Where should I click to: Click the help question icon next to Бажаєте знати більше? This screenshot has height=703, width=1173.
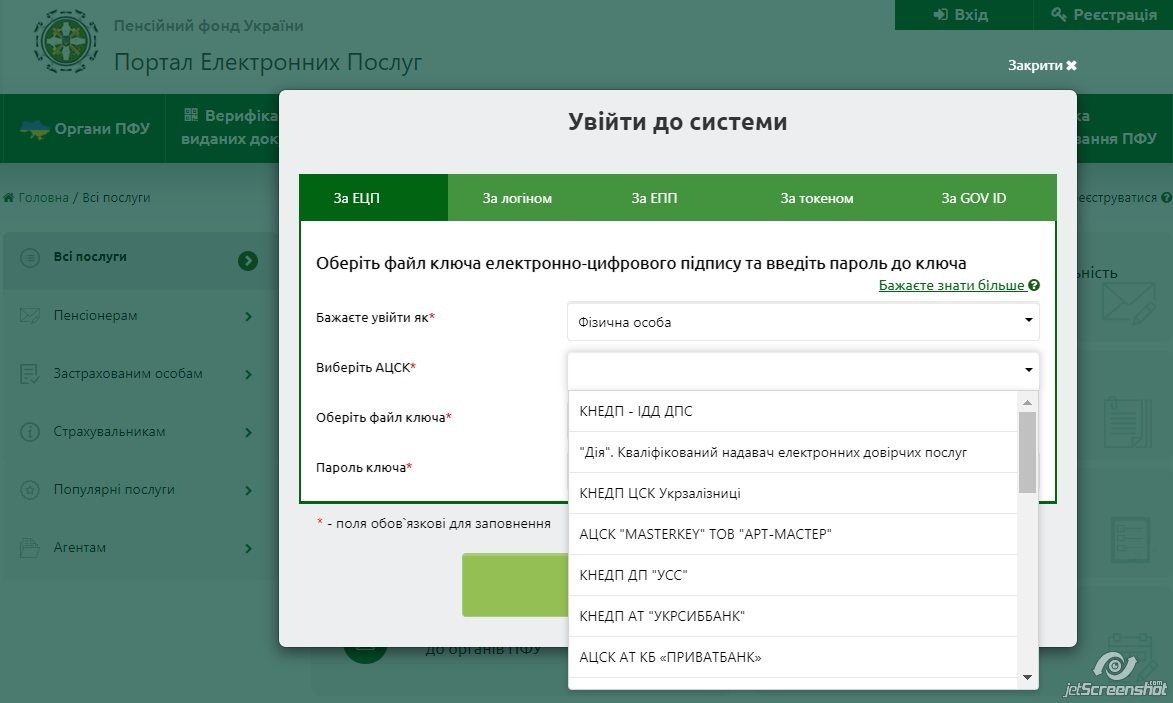pyautogui.click(x=1034, y=285)
